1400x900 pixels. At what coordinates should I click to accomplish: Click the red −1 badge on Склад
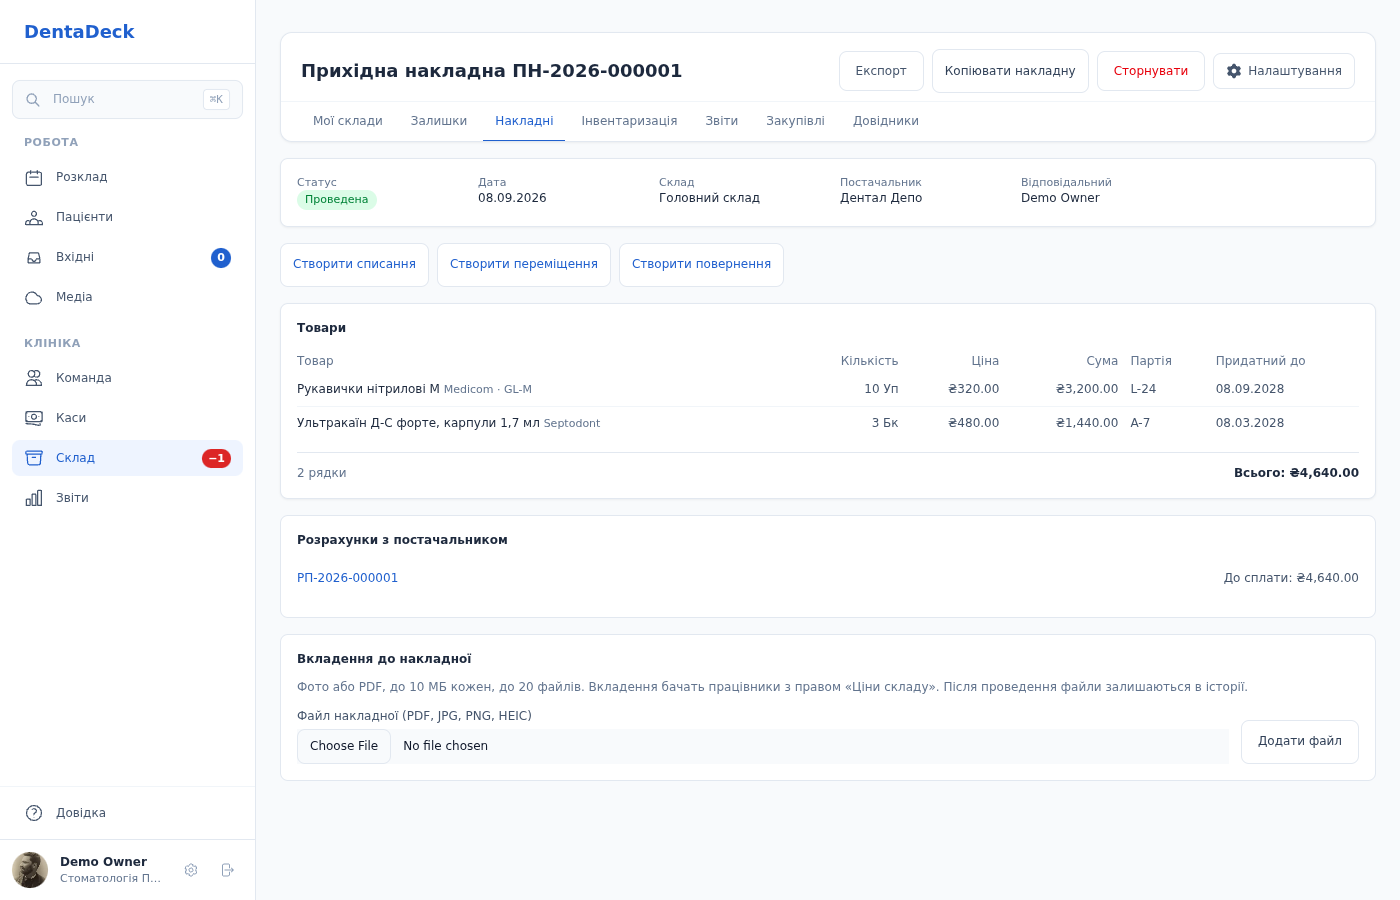point(216,458)
